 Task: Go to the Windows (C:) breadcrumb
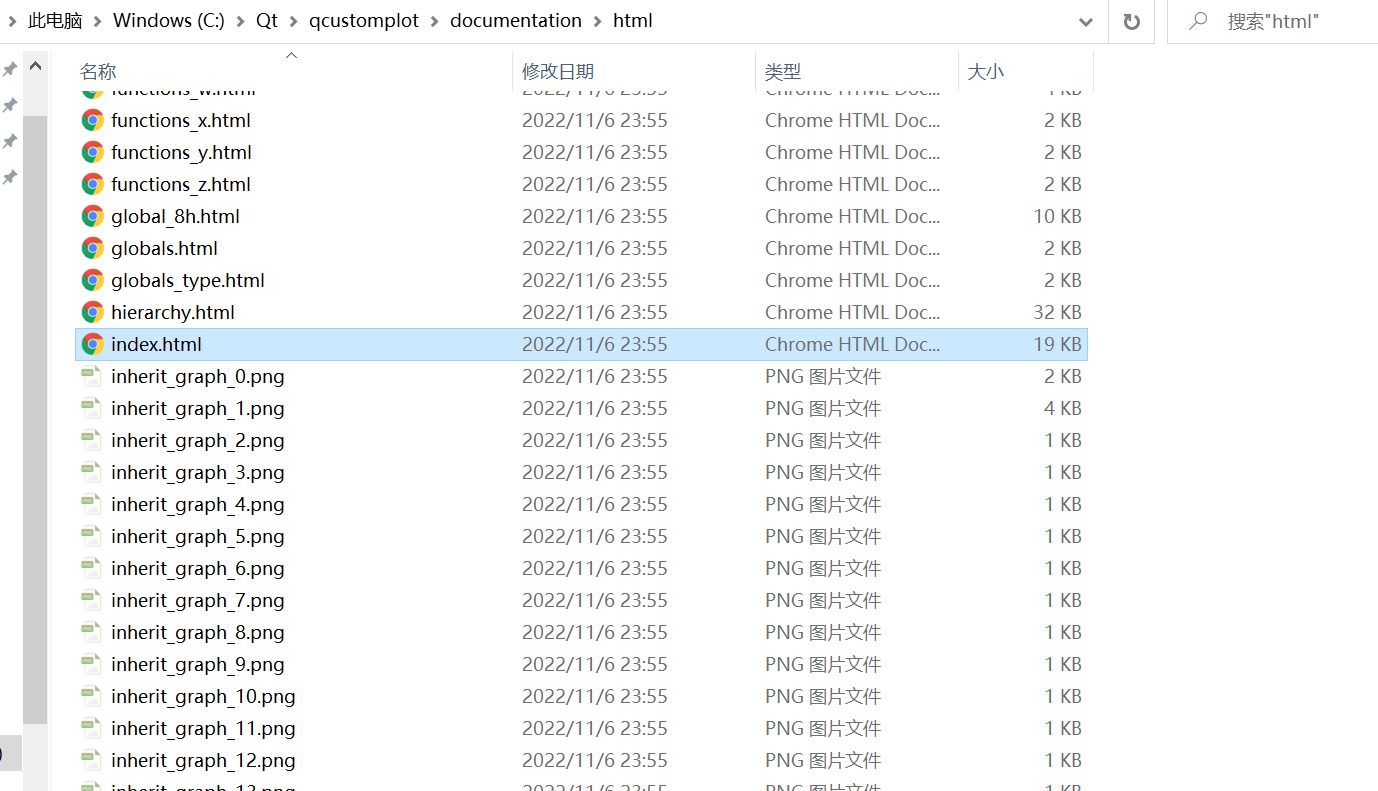point(169,21)
